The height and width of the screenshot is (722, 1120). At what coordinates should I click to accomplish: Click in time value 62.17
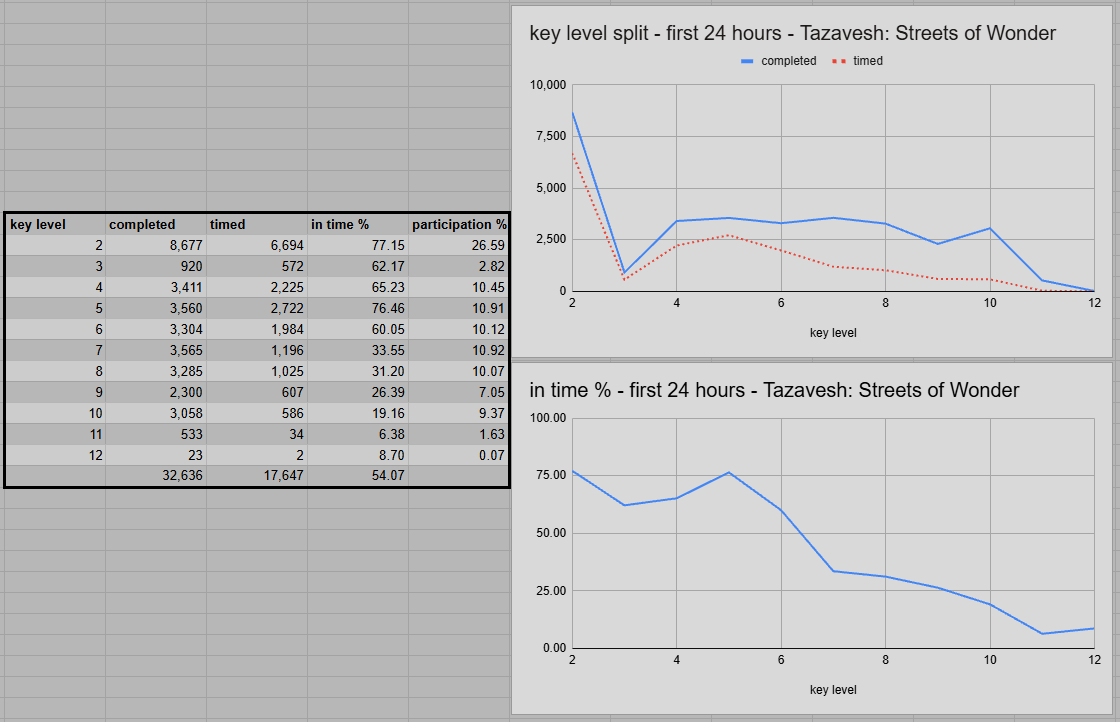click(358, 266)
